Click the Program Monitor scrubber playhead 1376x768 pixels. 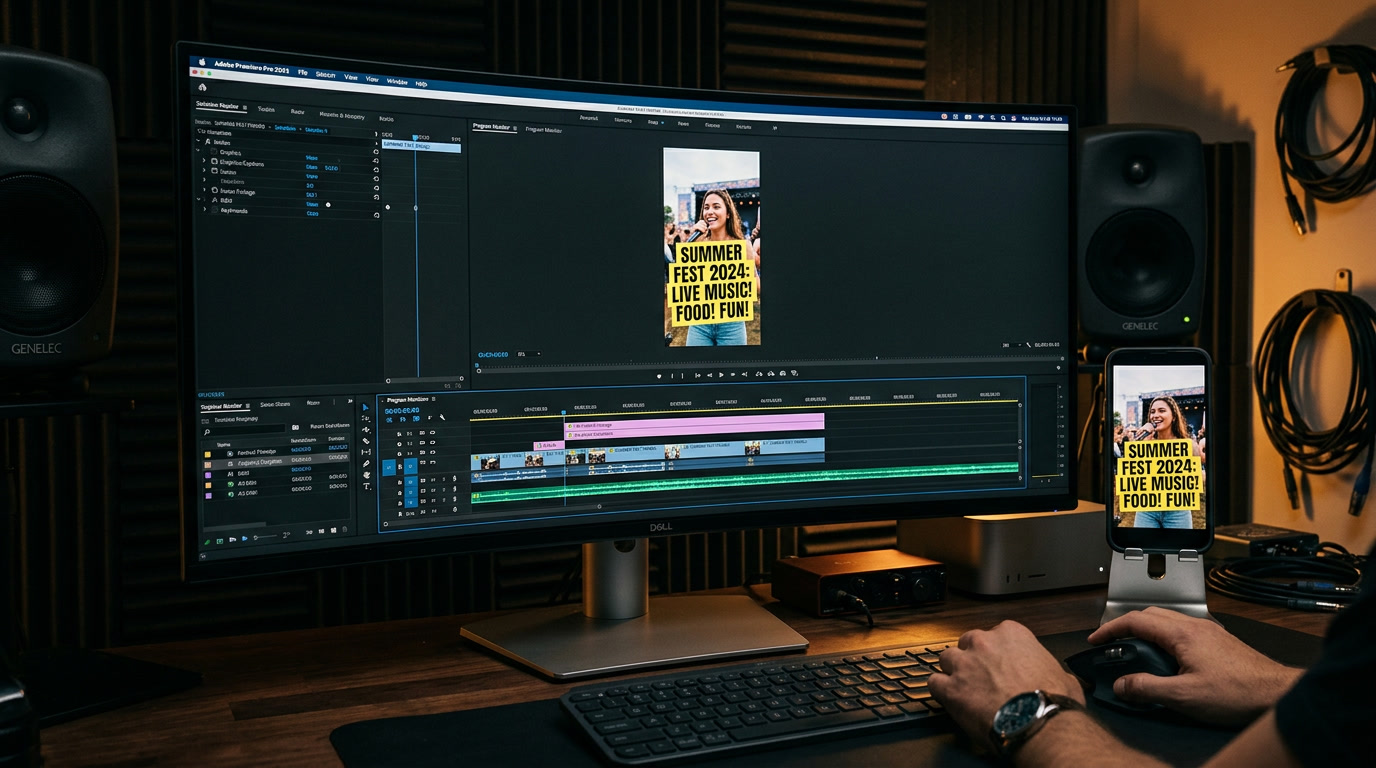pyautogui.click(x=477, y=366)
